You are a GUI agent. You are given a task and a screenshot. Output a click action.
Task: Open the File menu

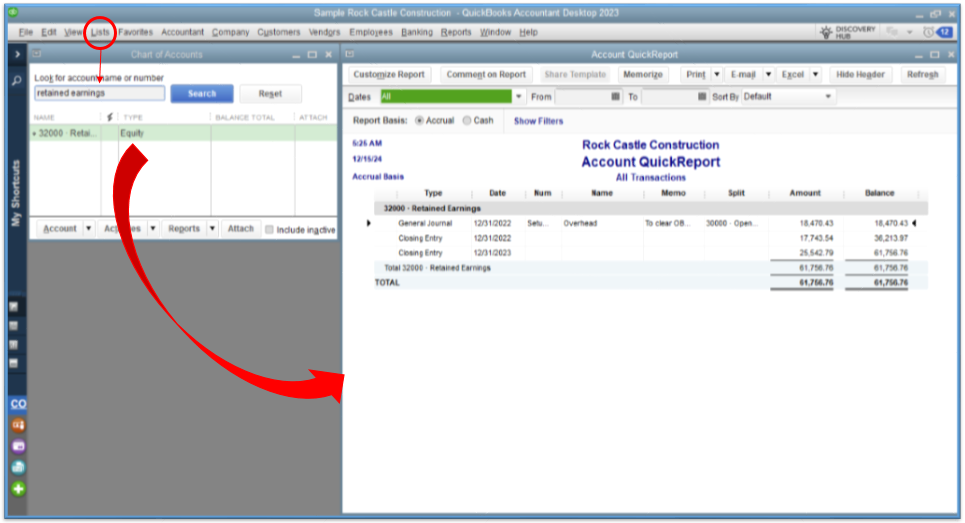tap(26, 32)
